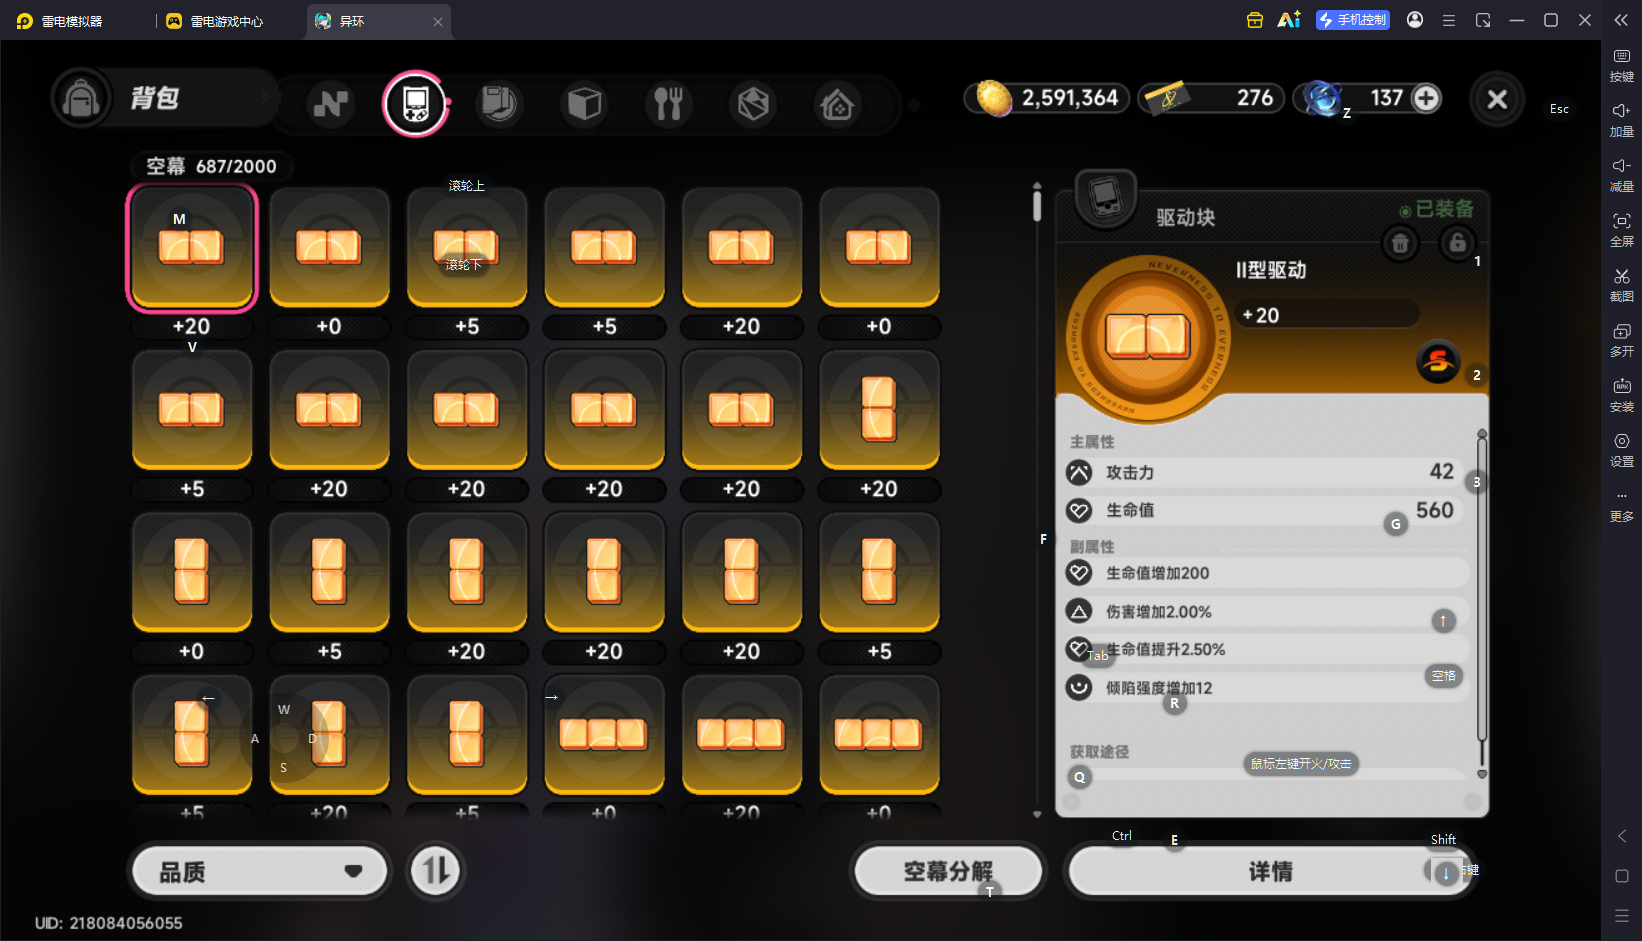This screenshot has width=1642, height=941.
Task: Open the user account icon in title bar
Action: click(1415, 20)
